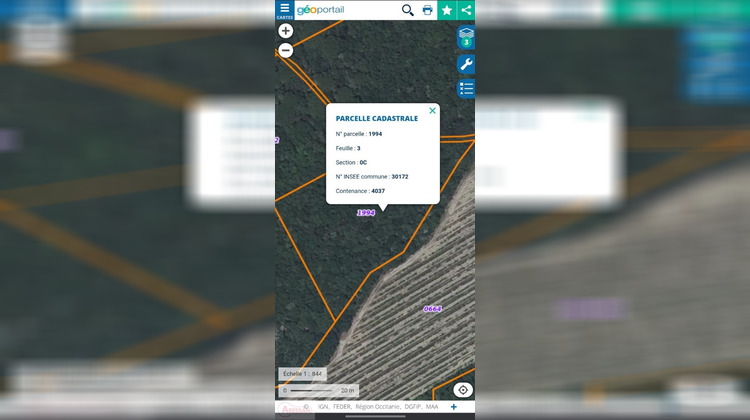Open the search magnifier tool
The width and height of the screenshot is (750, 420).
[408, 10]
